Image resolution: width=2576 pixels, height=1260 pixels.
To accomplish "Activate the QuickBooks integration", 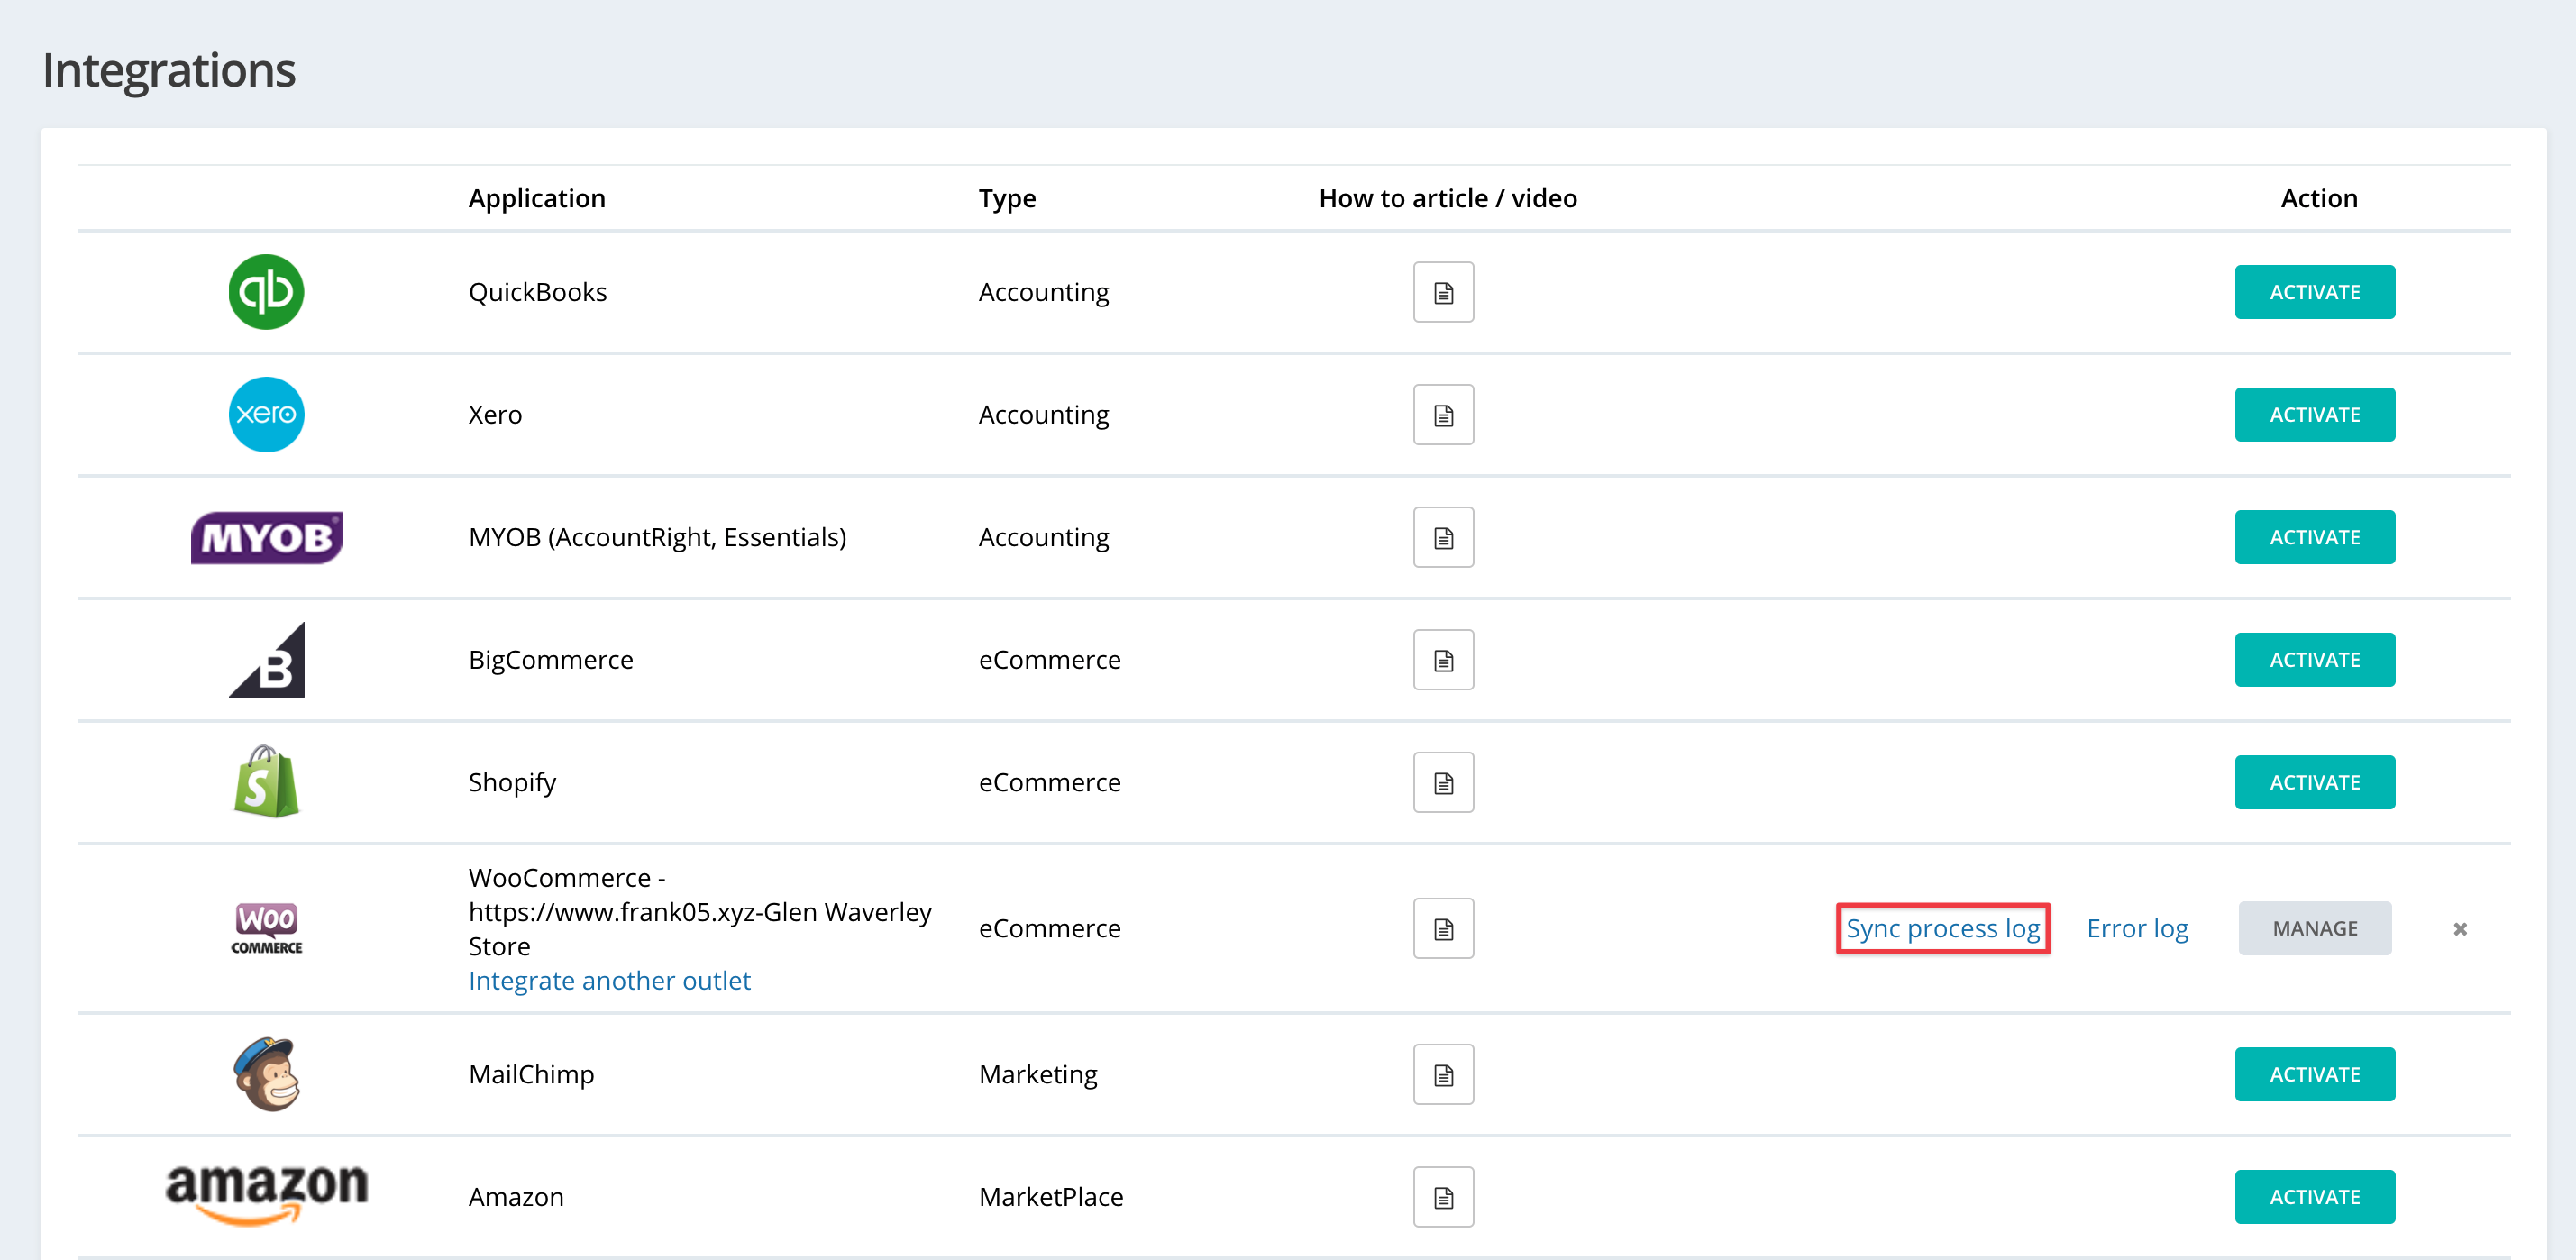I will [2314, 292].
